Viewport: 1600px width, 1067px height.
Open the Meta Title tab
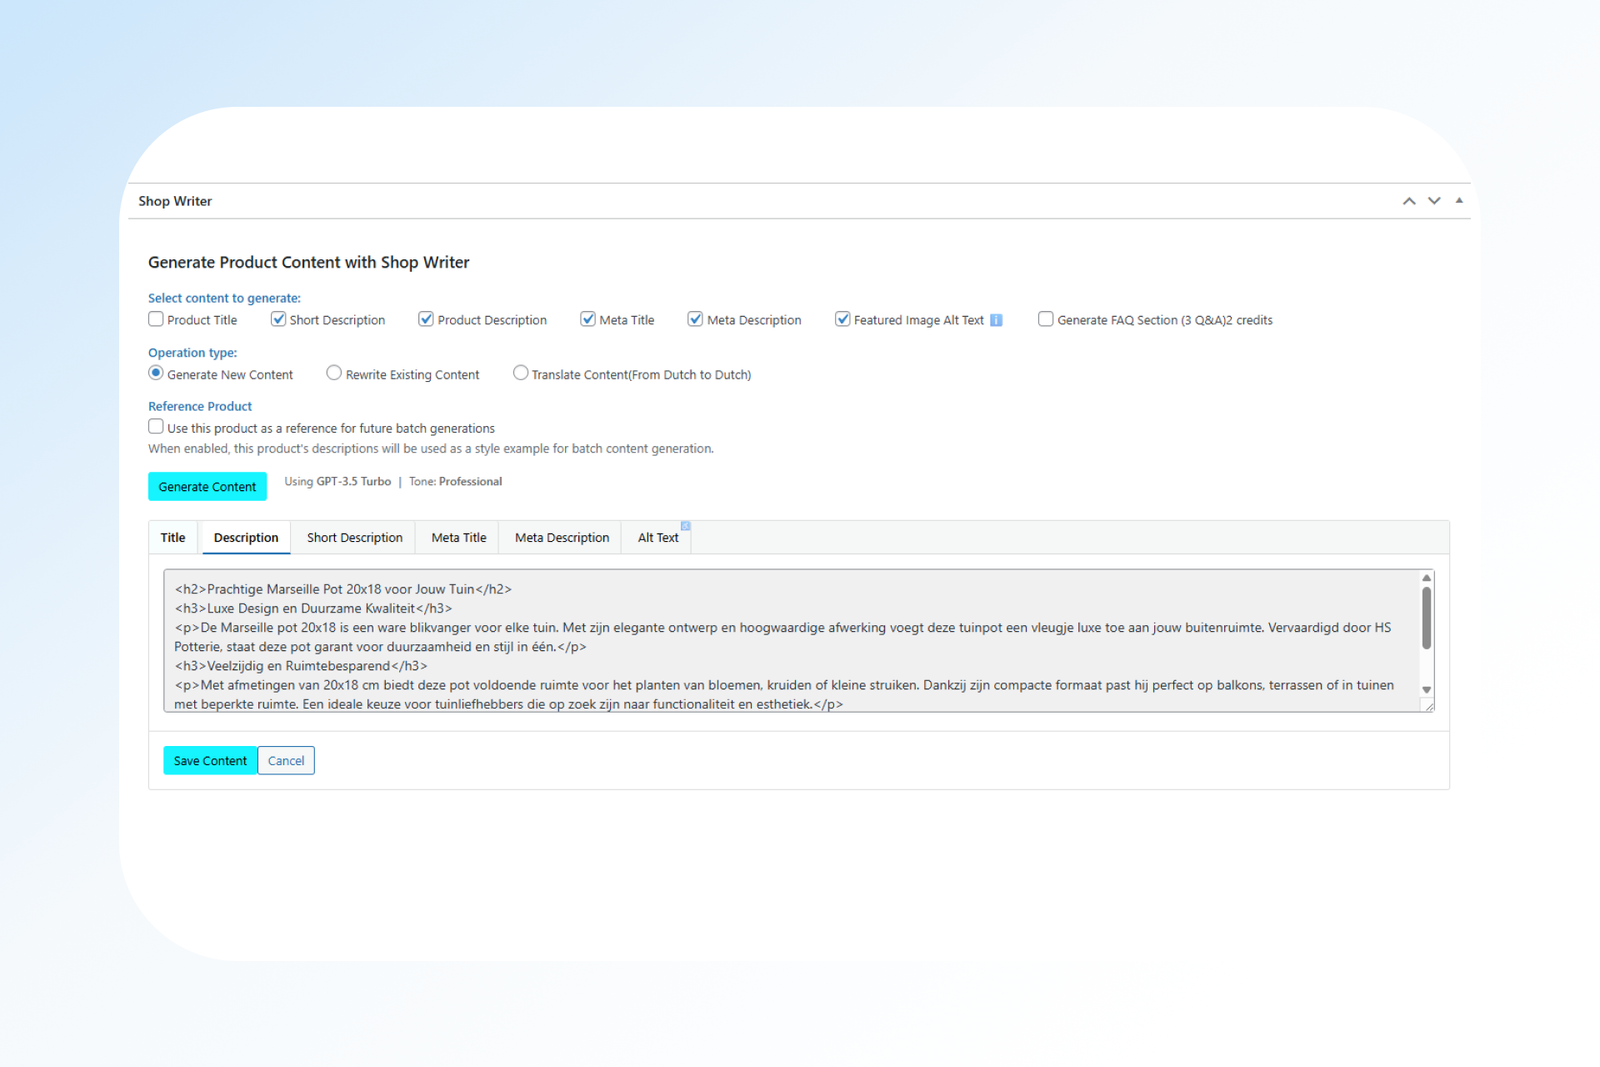click(458, 538)
